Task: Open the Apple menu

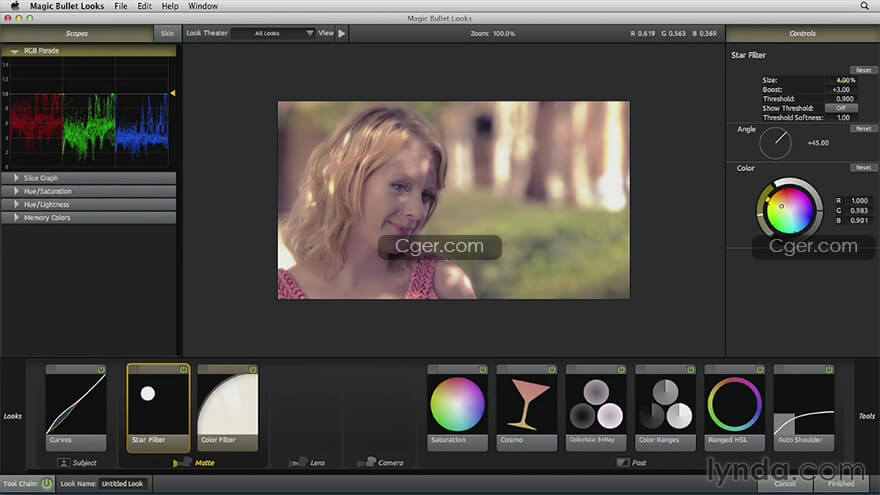Action: (x=15, y=6)
